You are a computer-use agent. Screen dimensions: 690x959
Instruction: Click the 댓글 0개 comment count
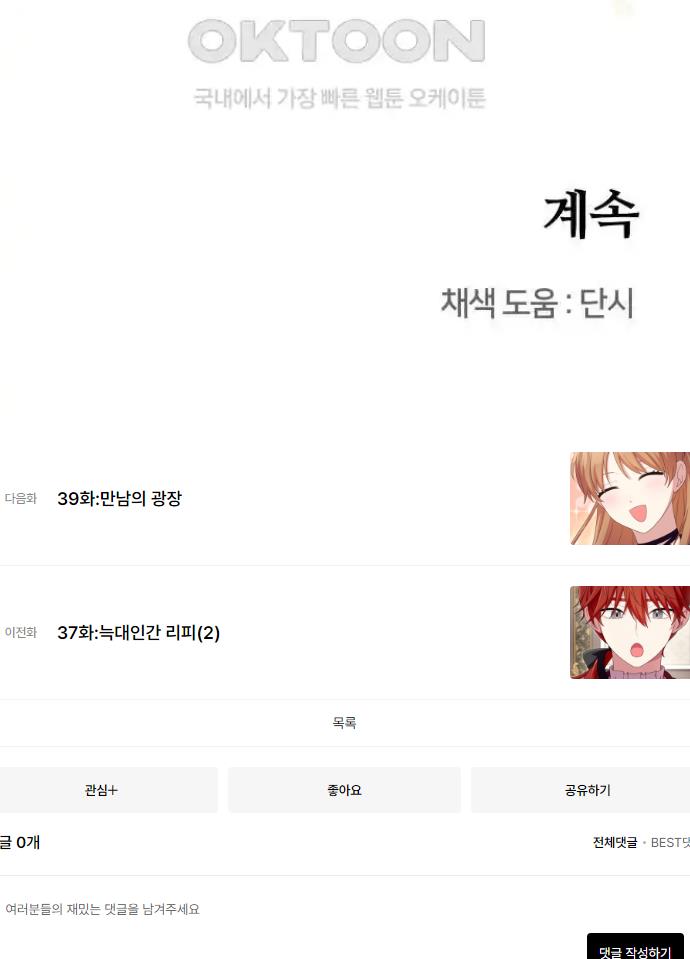click(20, 843)
